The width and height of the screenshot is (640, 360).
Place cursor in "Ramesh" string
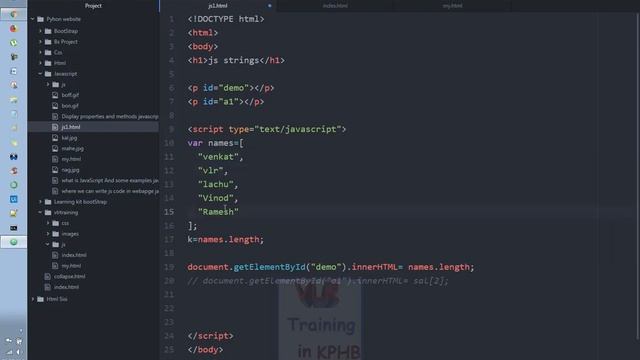(218, 212)
